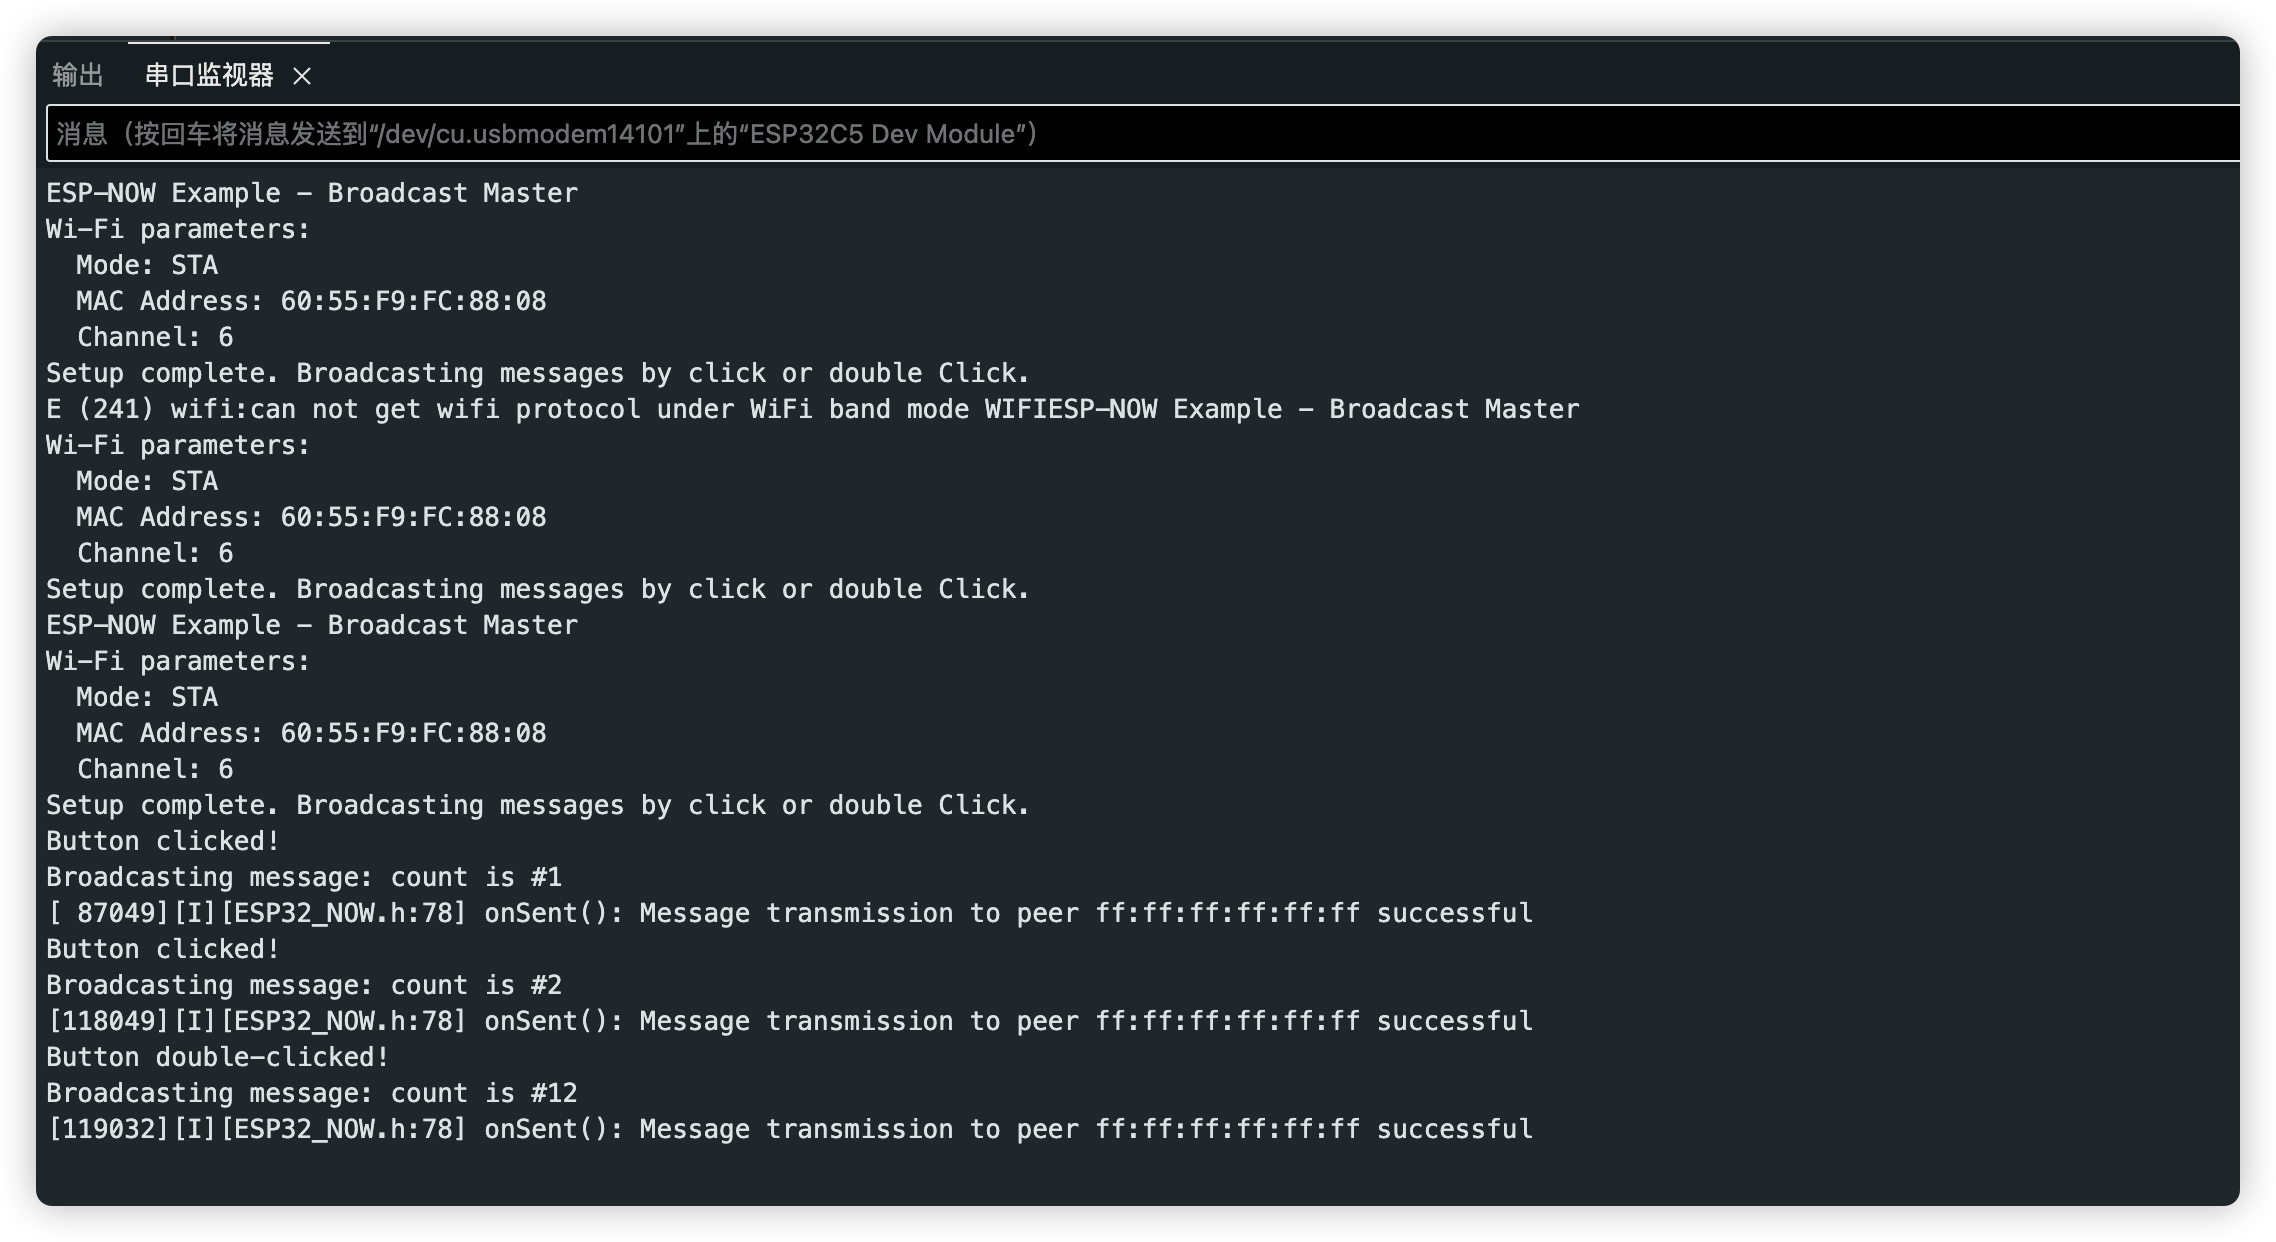
Task: Click the first 'Button clicked!' log line
Action: (x=163, y=841)
